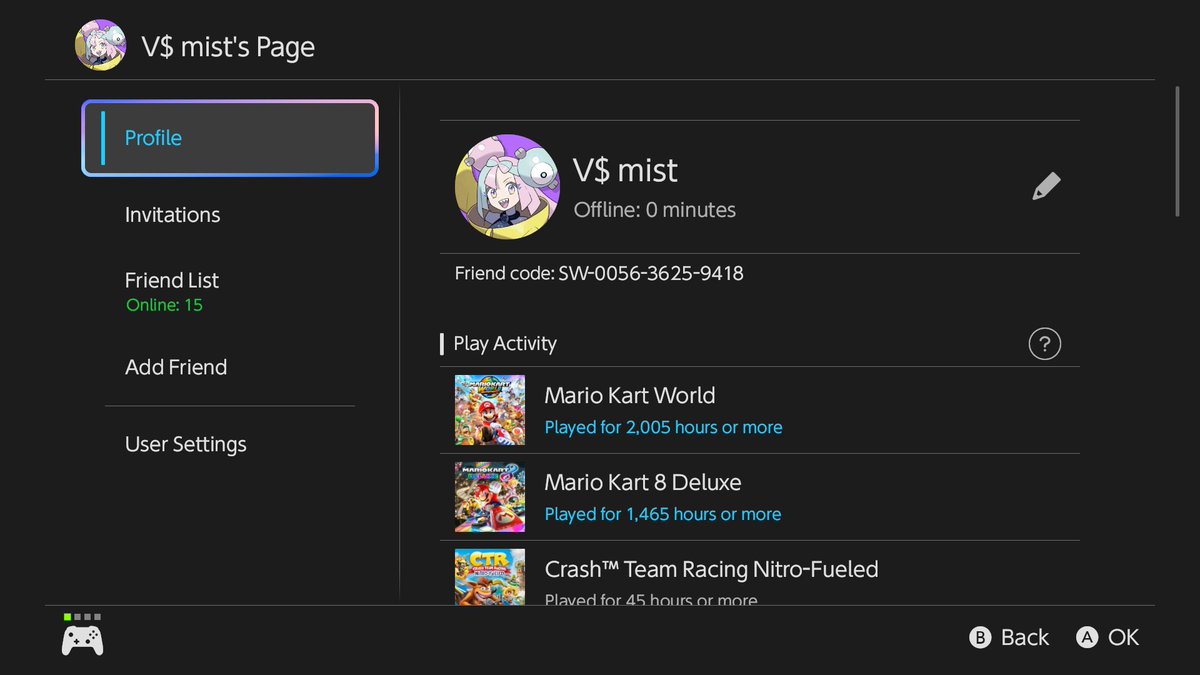Click 'Played for 2,005 hours or more'
Screen dimensions: 1200x675
[x=663, y=427]
